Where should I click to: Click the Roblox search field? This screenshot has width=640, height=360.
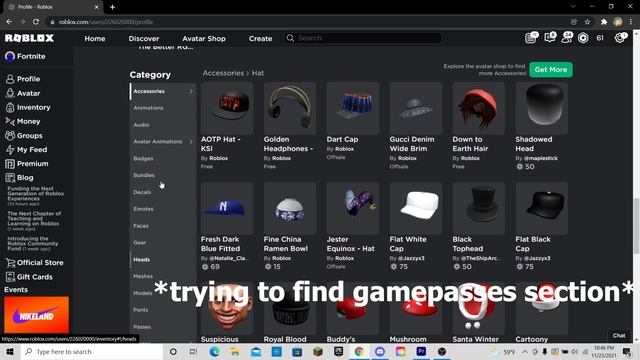(x=363, y=38)
